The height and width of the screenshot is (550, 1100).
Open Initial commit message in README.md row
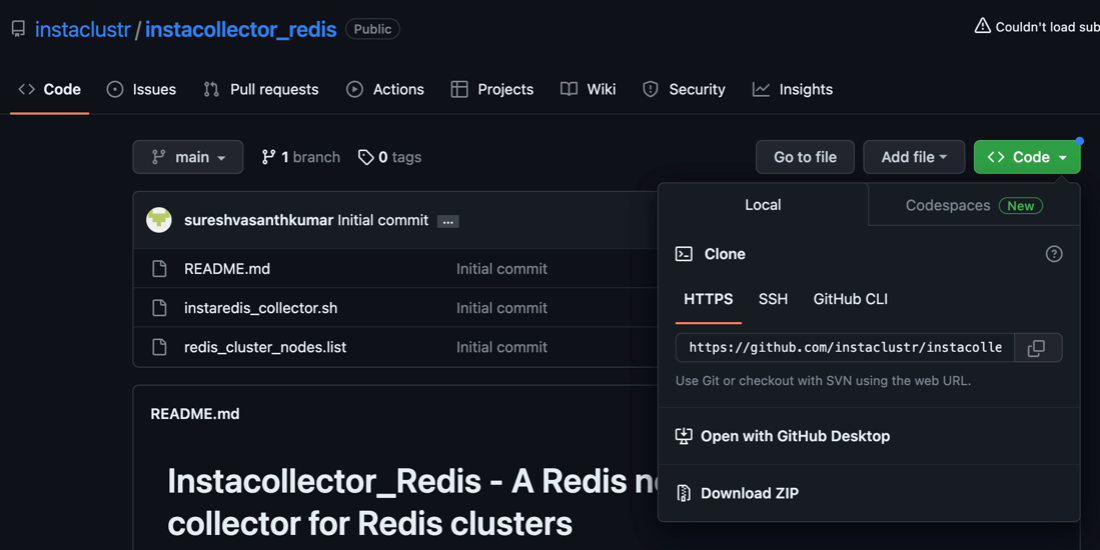point(502,269)
